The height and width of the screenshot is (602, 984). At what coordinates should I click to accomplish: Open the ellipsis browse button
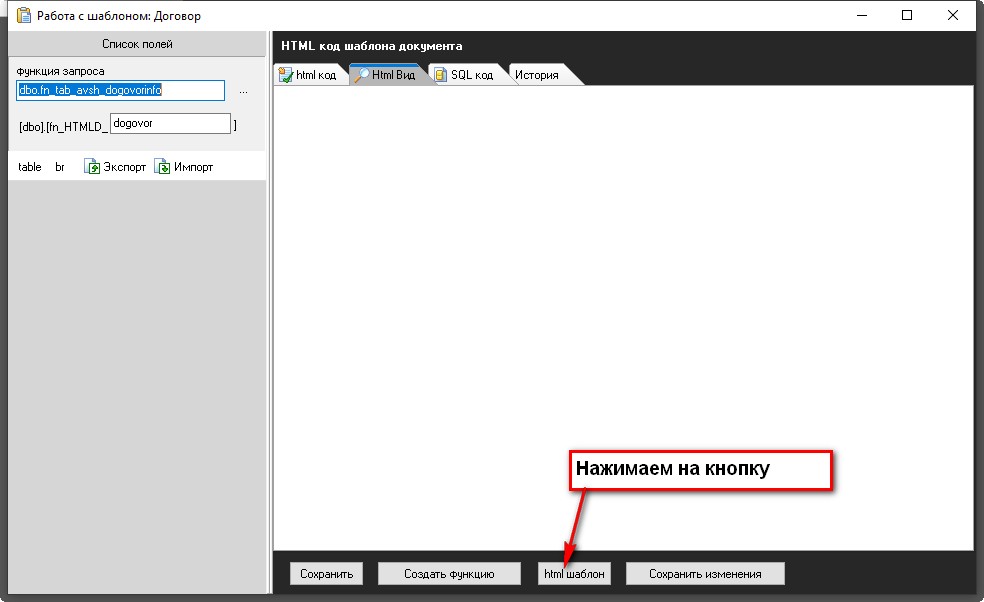pos(243,91)
